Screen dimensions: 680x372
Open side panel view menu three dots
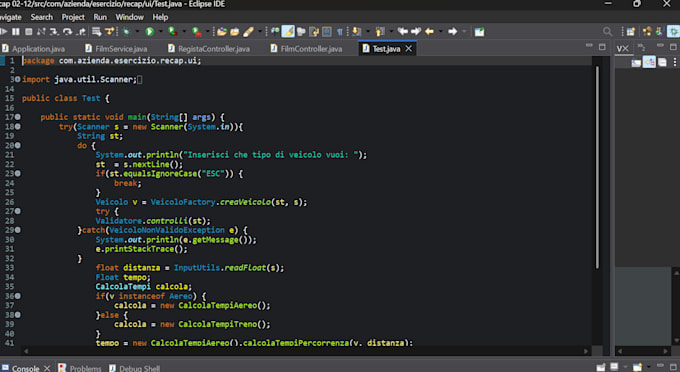coord(675,63)
